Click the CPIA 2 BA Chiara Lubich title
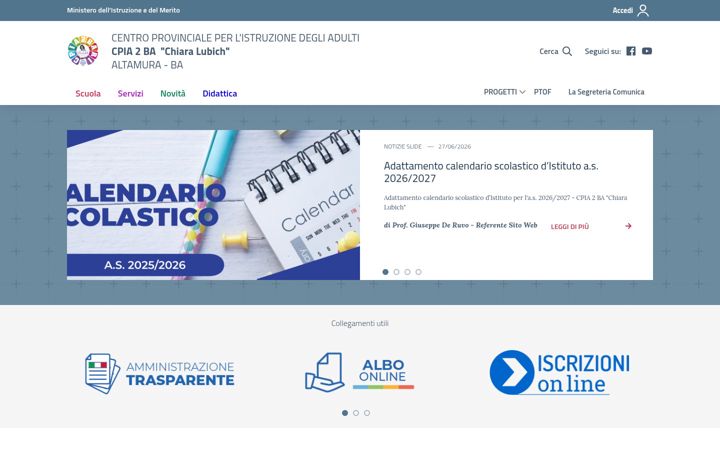 (x=170, y=51)
